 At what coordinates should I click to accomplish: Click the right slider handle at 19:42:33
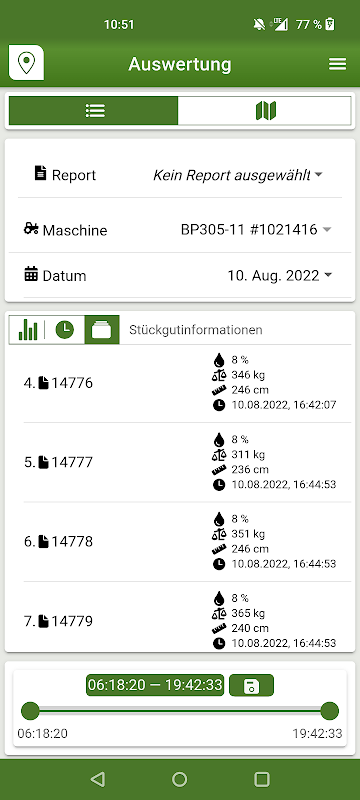(329, 710)
